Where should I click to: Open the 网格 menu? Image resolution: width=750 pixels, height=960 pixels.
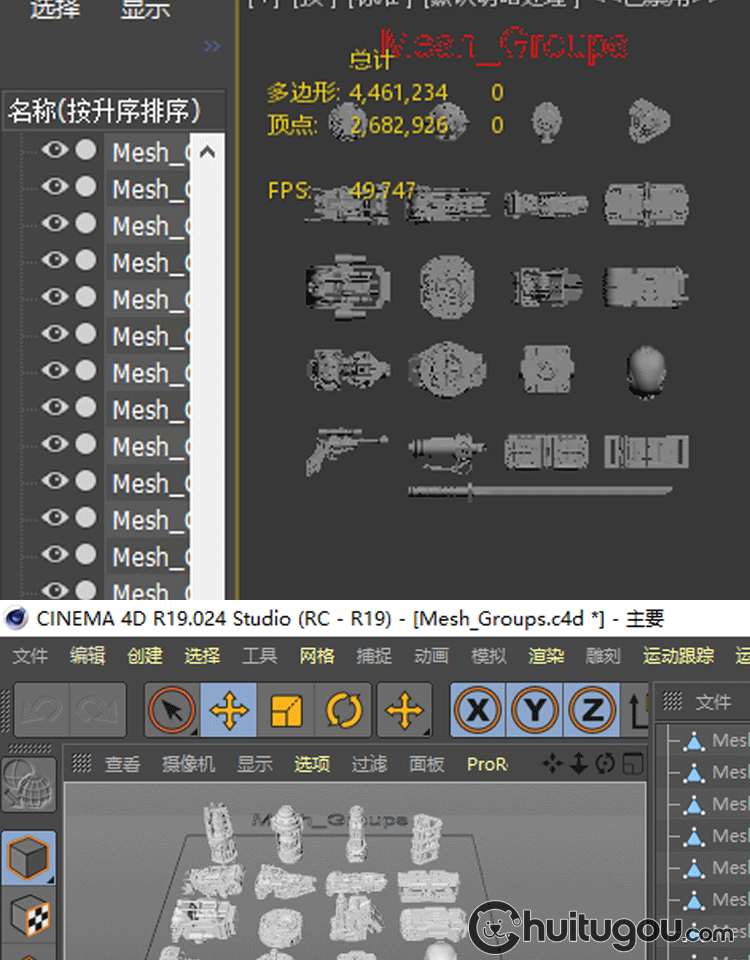[317, 656]
